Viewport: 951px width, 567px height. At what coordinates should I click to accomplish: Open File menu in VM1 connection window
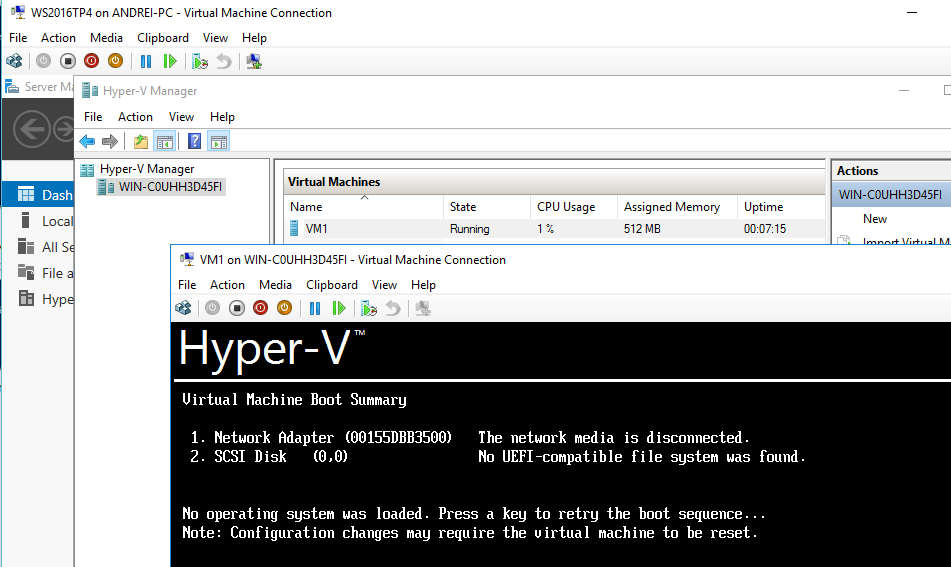point(187,284)
